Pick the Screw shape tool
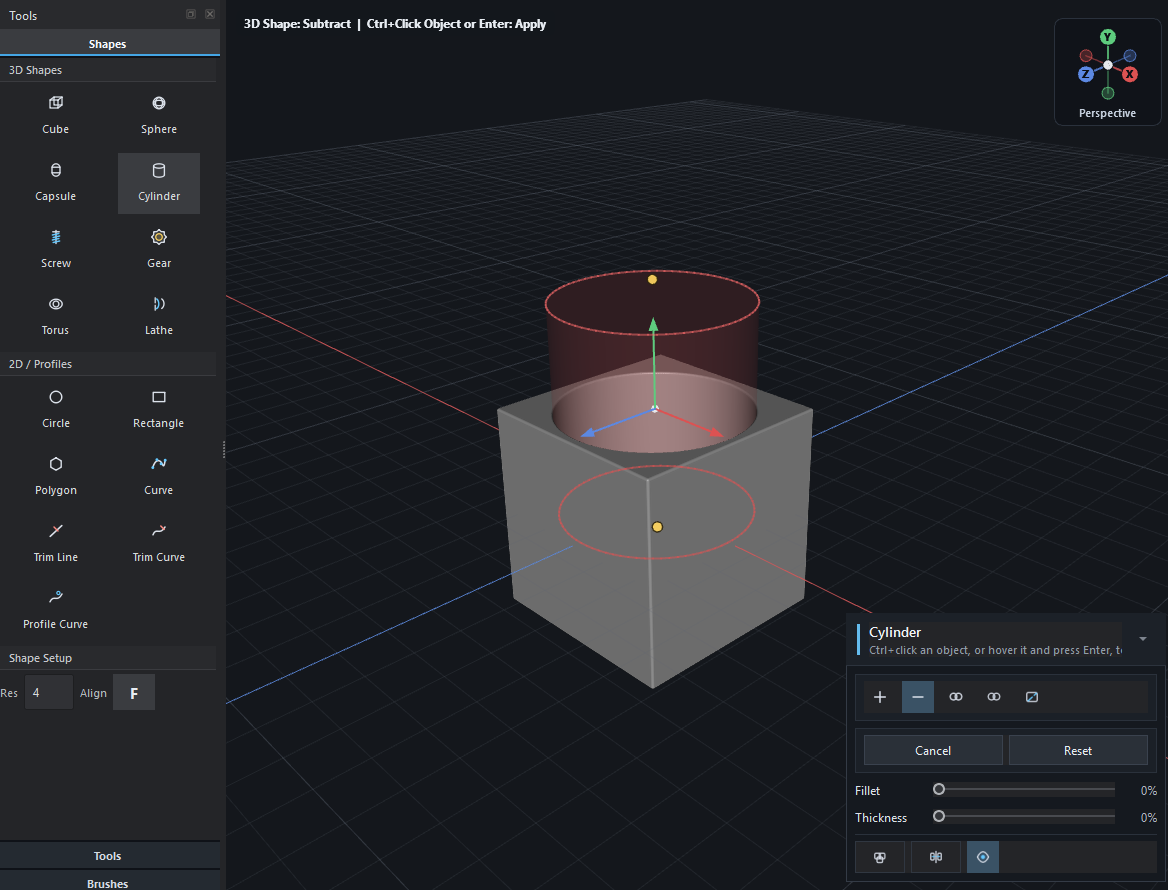The width and height of the screenshot is (1168, 890). pyautogui.click(x=56, y=249)
